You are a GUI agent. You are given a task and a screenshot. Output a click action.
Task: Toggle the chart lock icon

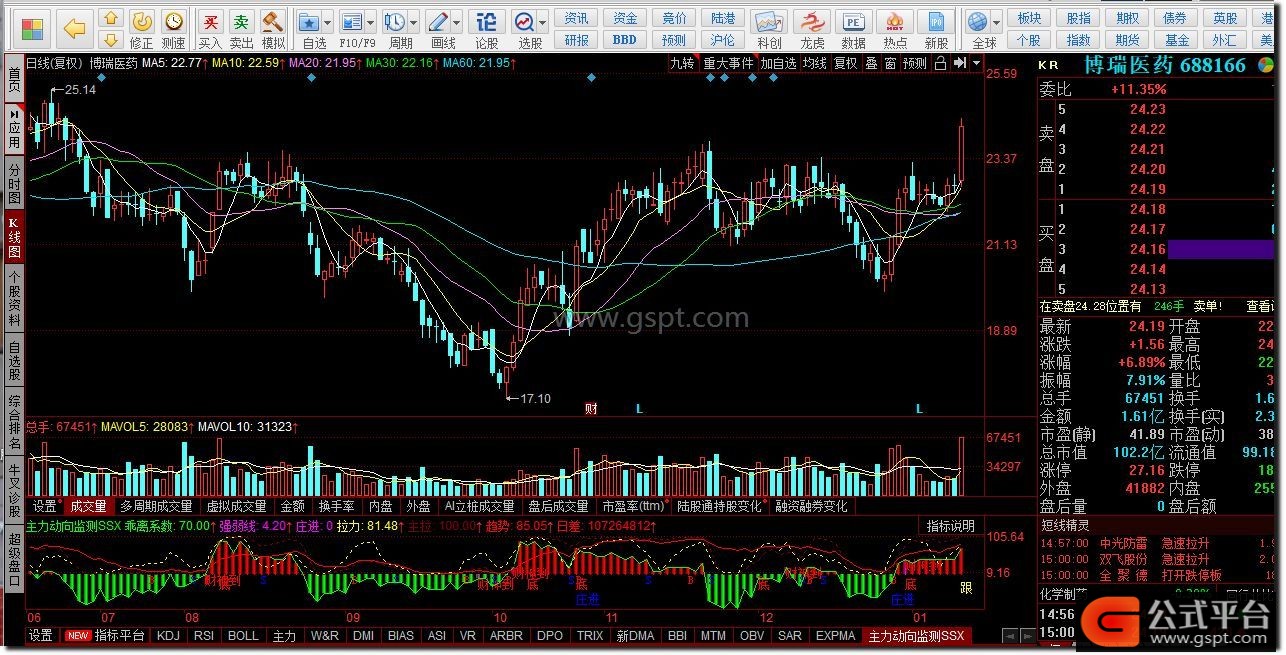[x=939, y=63]
